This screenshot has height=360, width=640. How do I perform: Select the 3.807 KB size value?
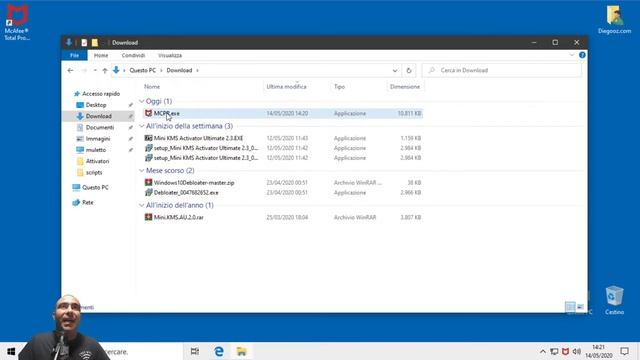pyautogui.click(x=411, y=218)
